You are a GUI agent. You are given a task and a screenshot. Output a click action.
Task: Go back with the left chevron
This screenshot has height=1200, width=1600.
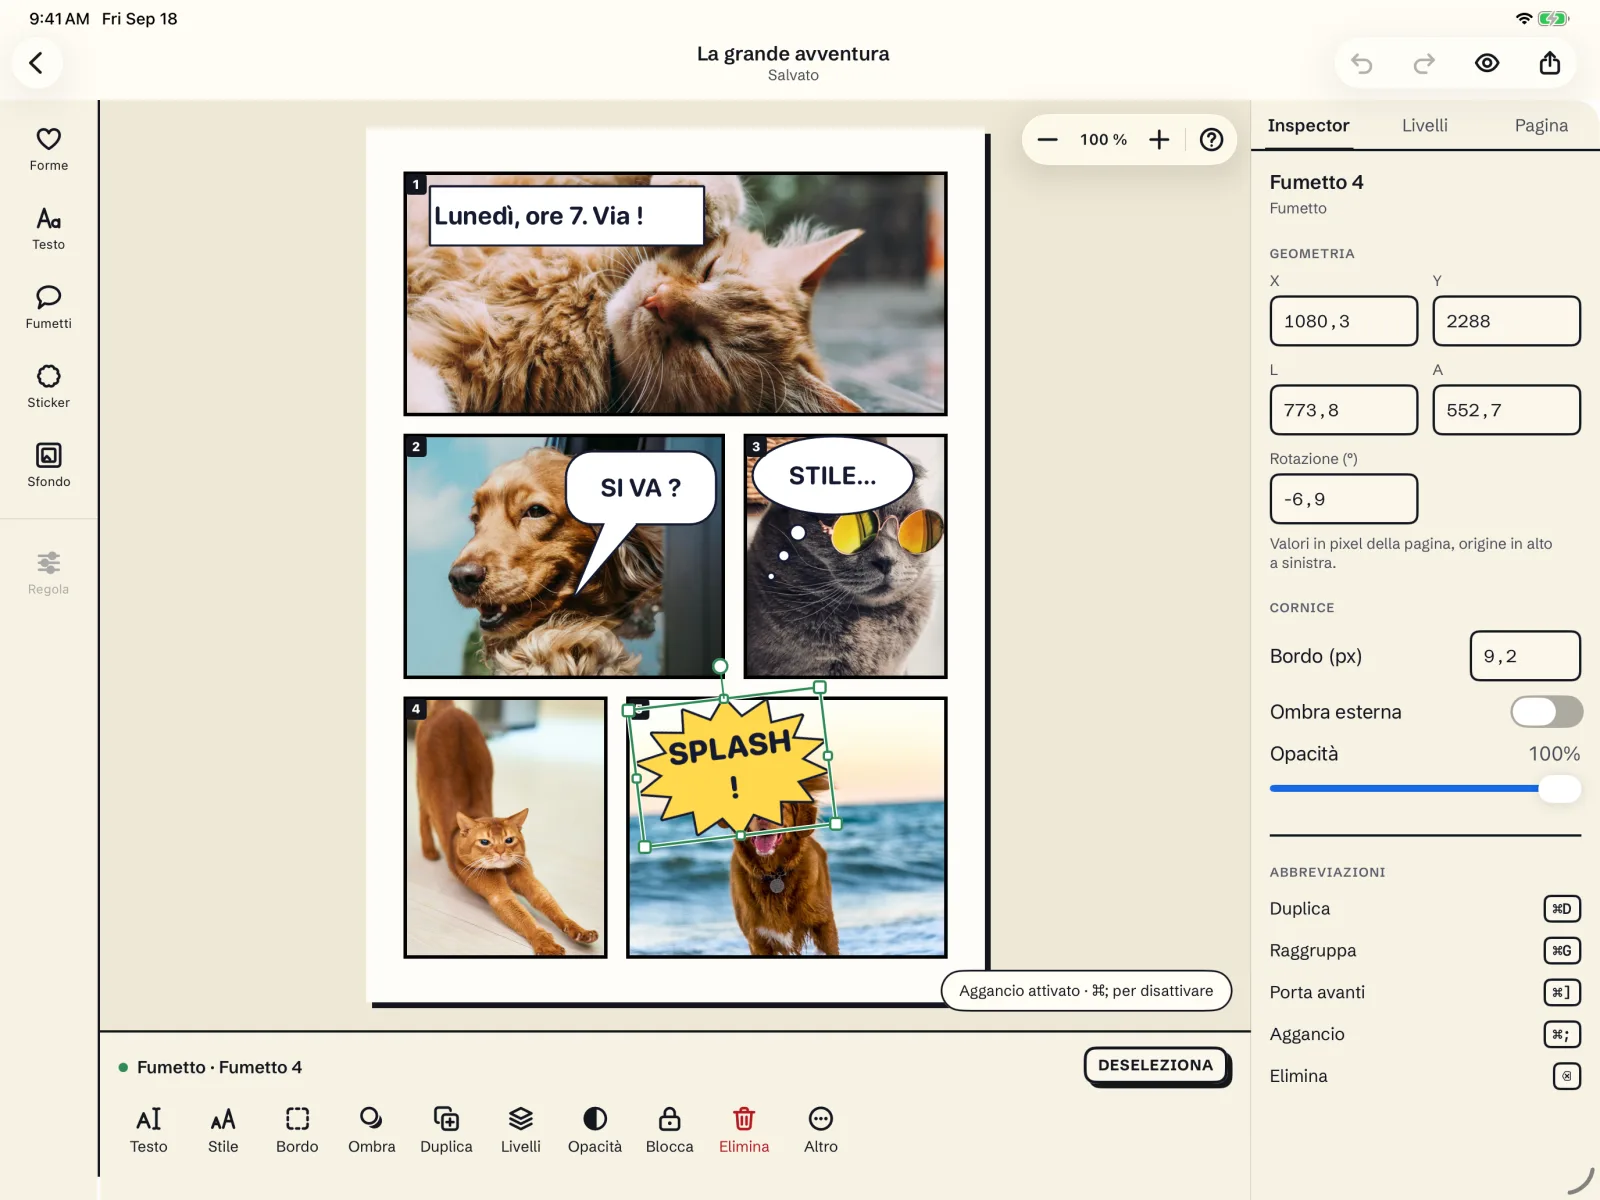click(37, 63)
